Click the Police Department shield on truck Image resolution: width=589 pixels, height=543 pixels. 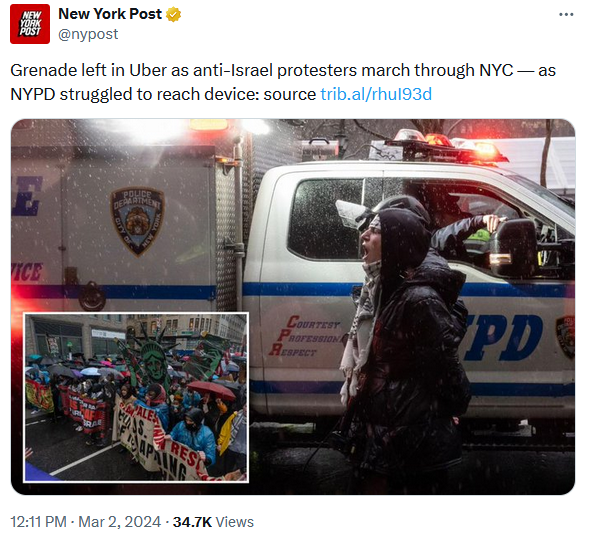pyautogui.click(x=137, y=221)
